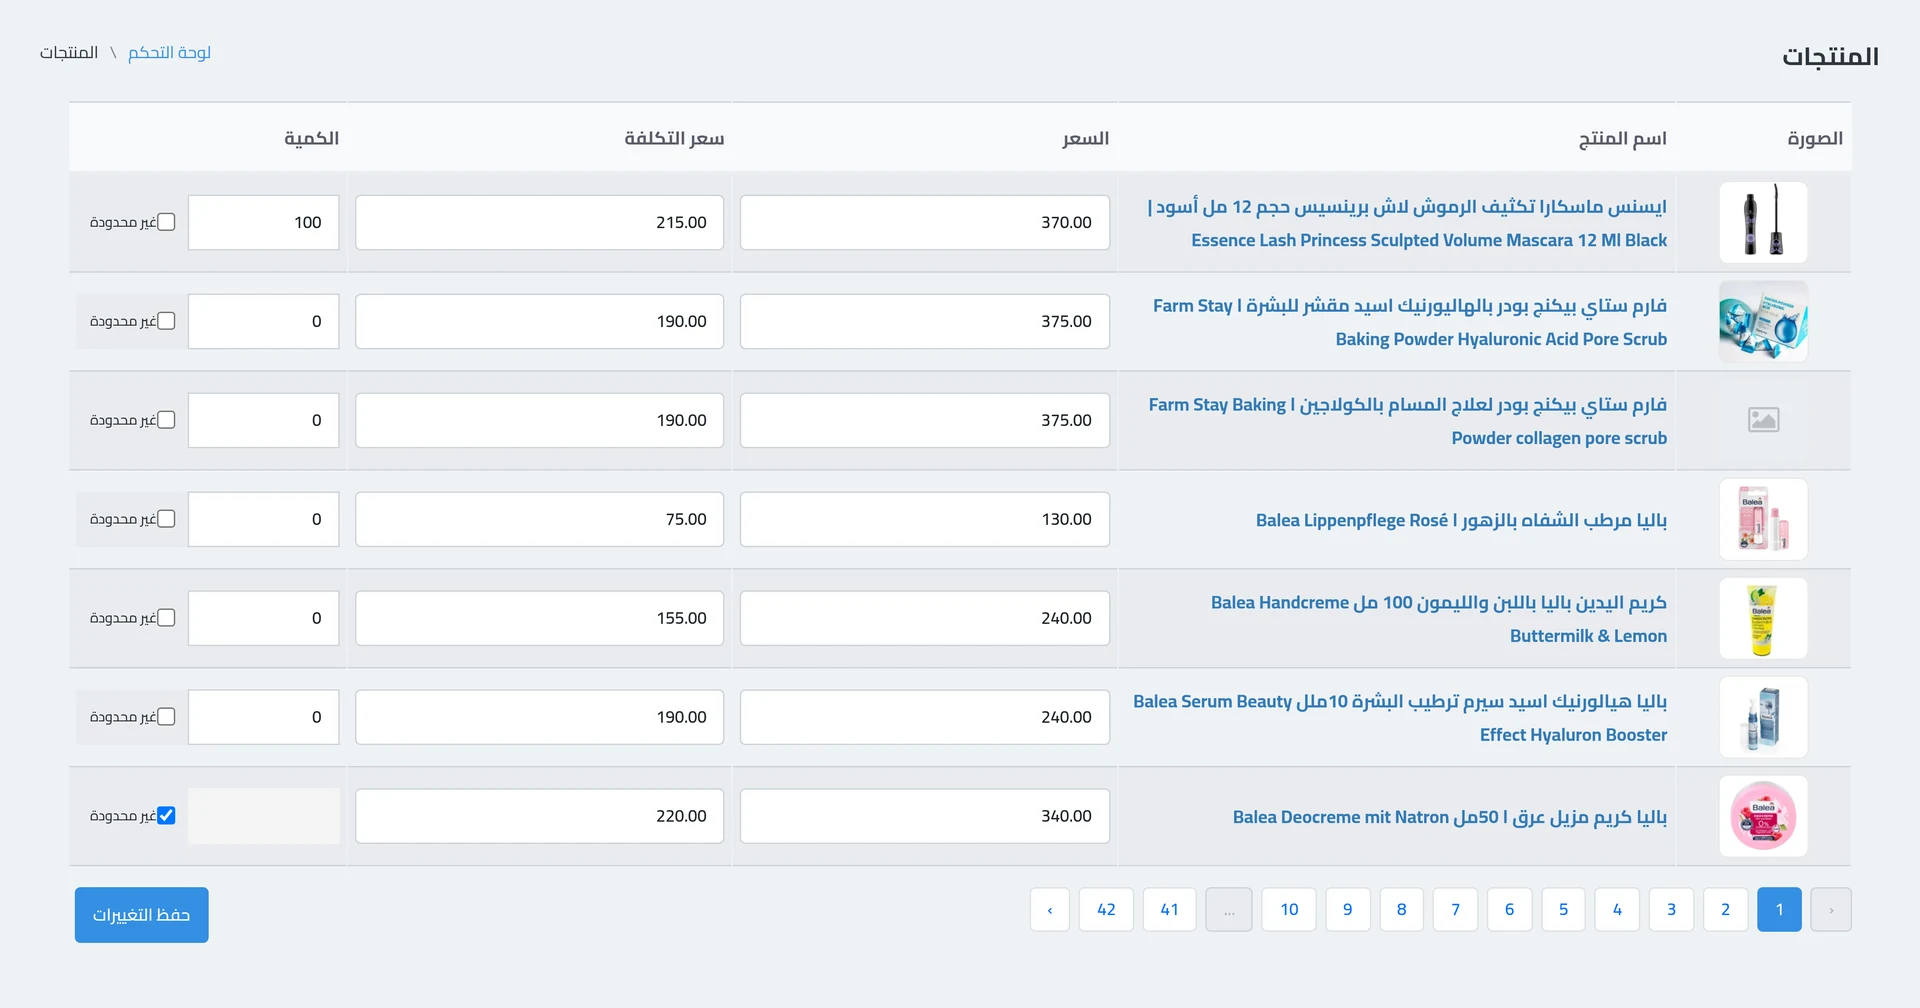Edit the 215.00 cost price field

539,222
